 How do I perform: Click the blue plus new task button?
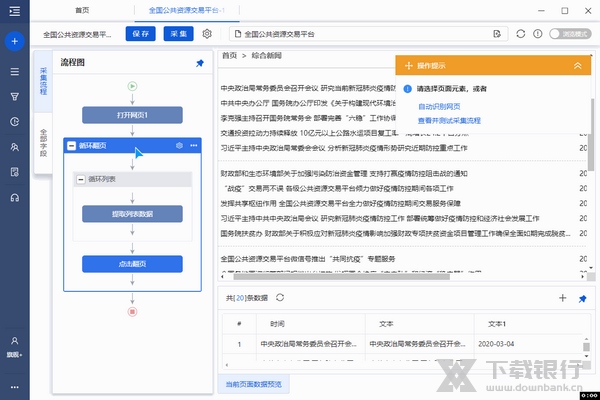tap(15, 41)
